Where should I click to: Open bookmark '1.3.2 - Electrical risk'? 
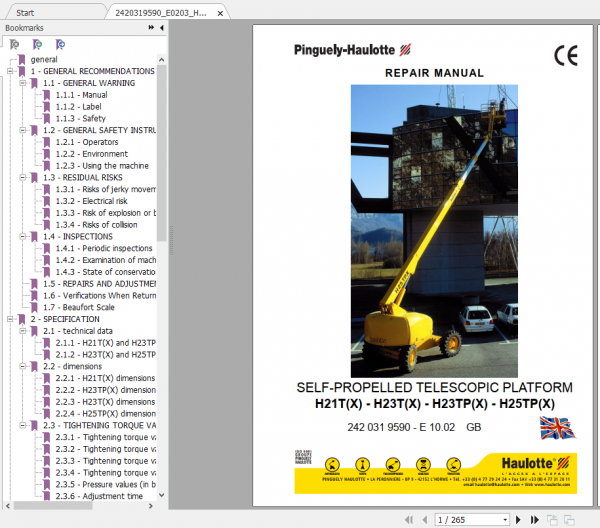(91, 201)
